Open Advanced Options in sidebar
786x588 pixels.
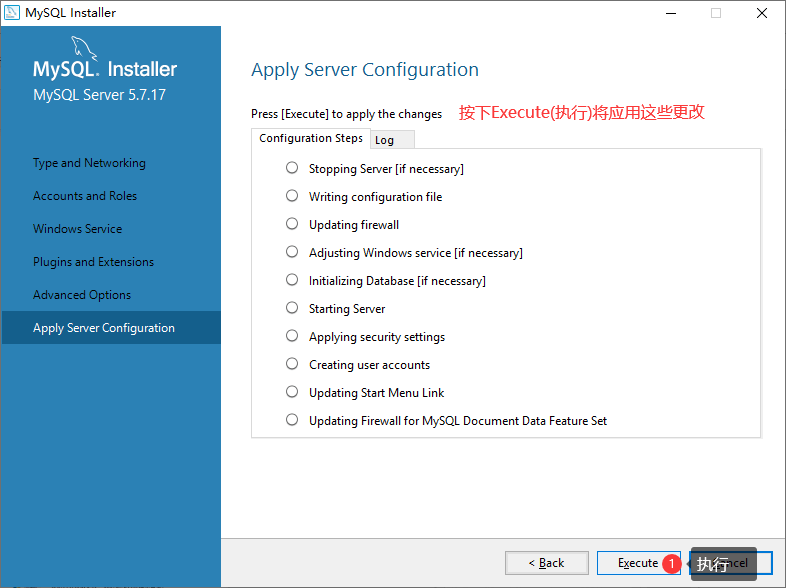tap(82, 295)
